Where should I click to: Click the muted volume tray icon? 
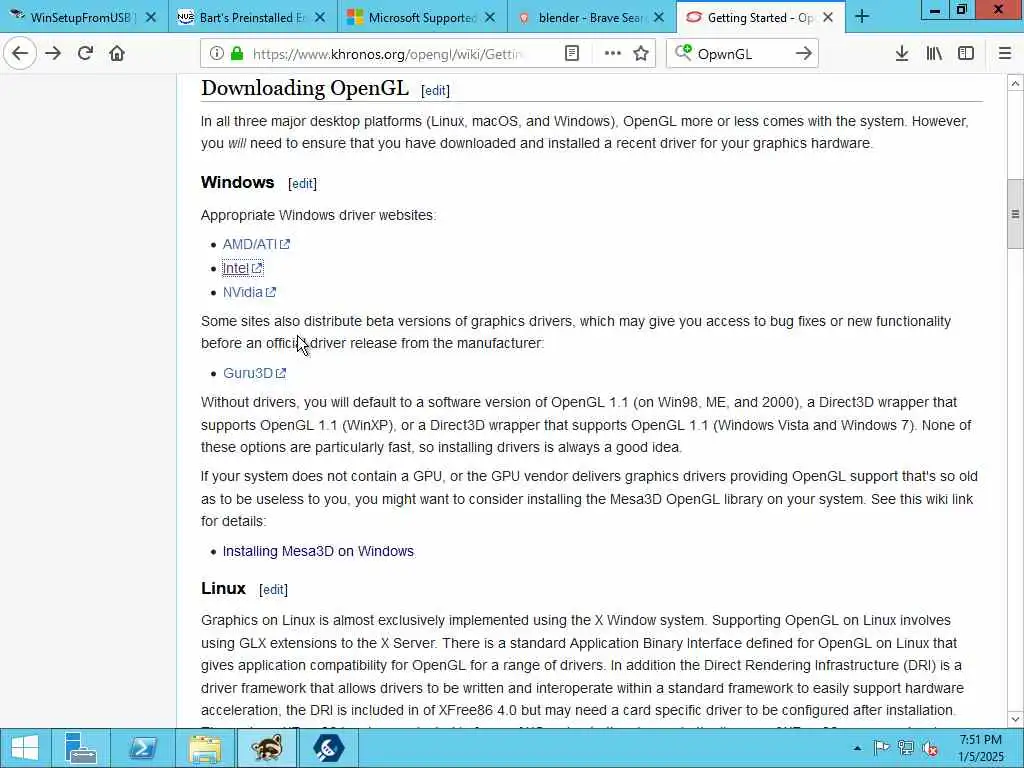point(930,748)
